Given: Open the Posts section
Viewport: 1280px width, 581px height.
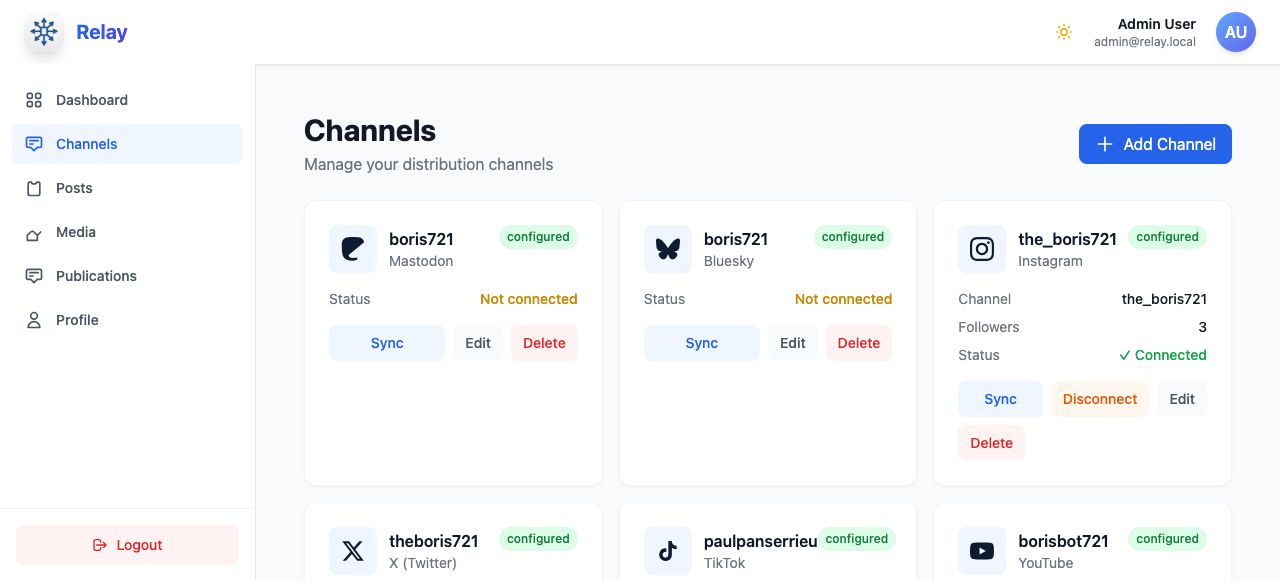Looking at the screenshot, I should click(74, 188).
